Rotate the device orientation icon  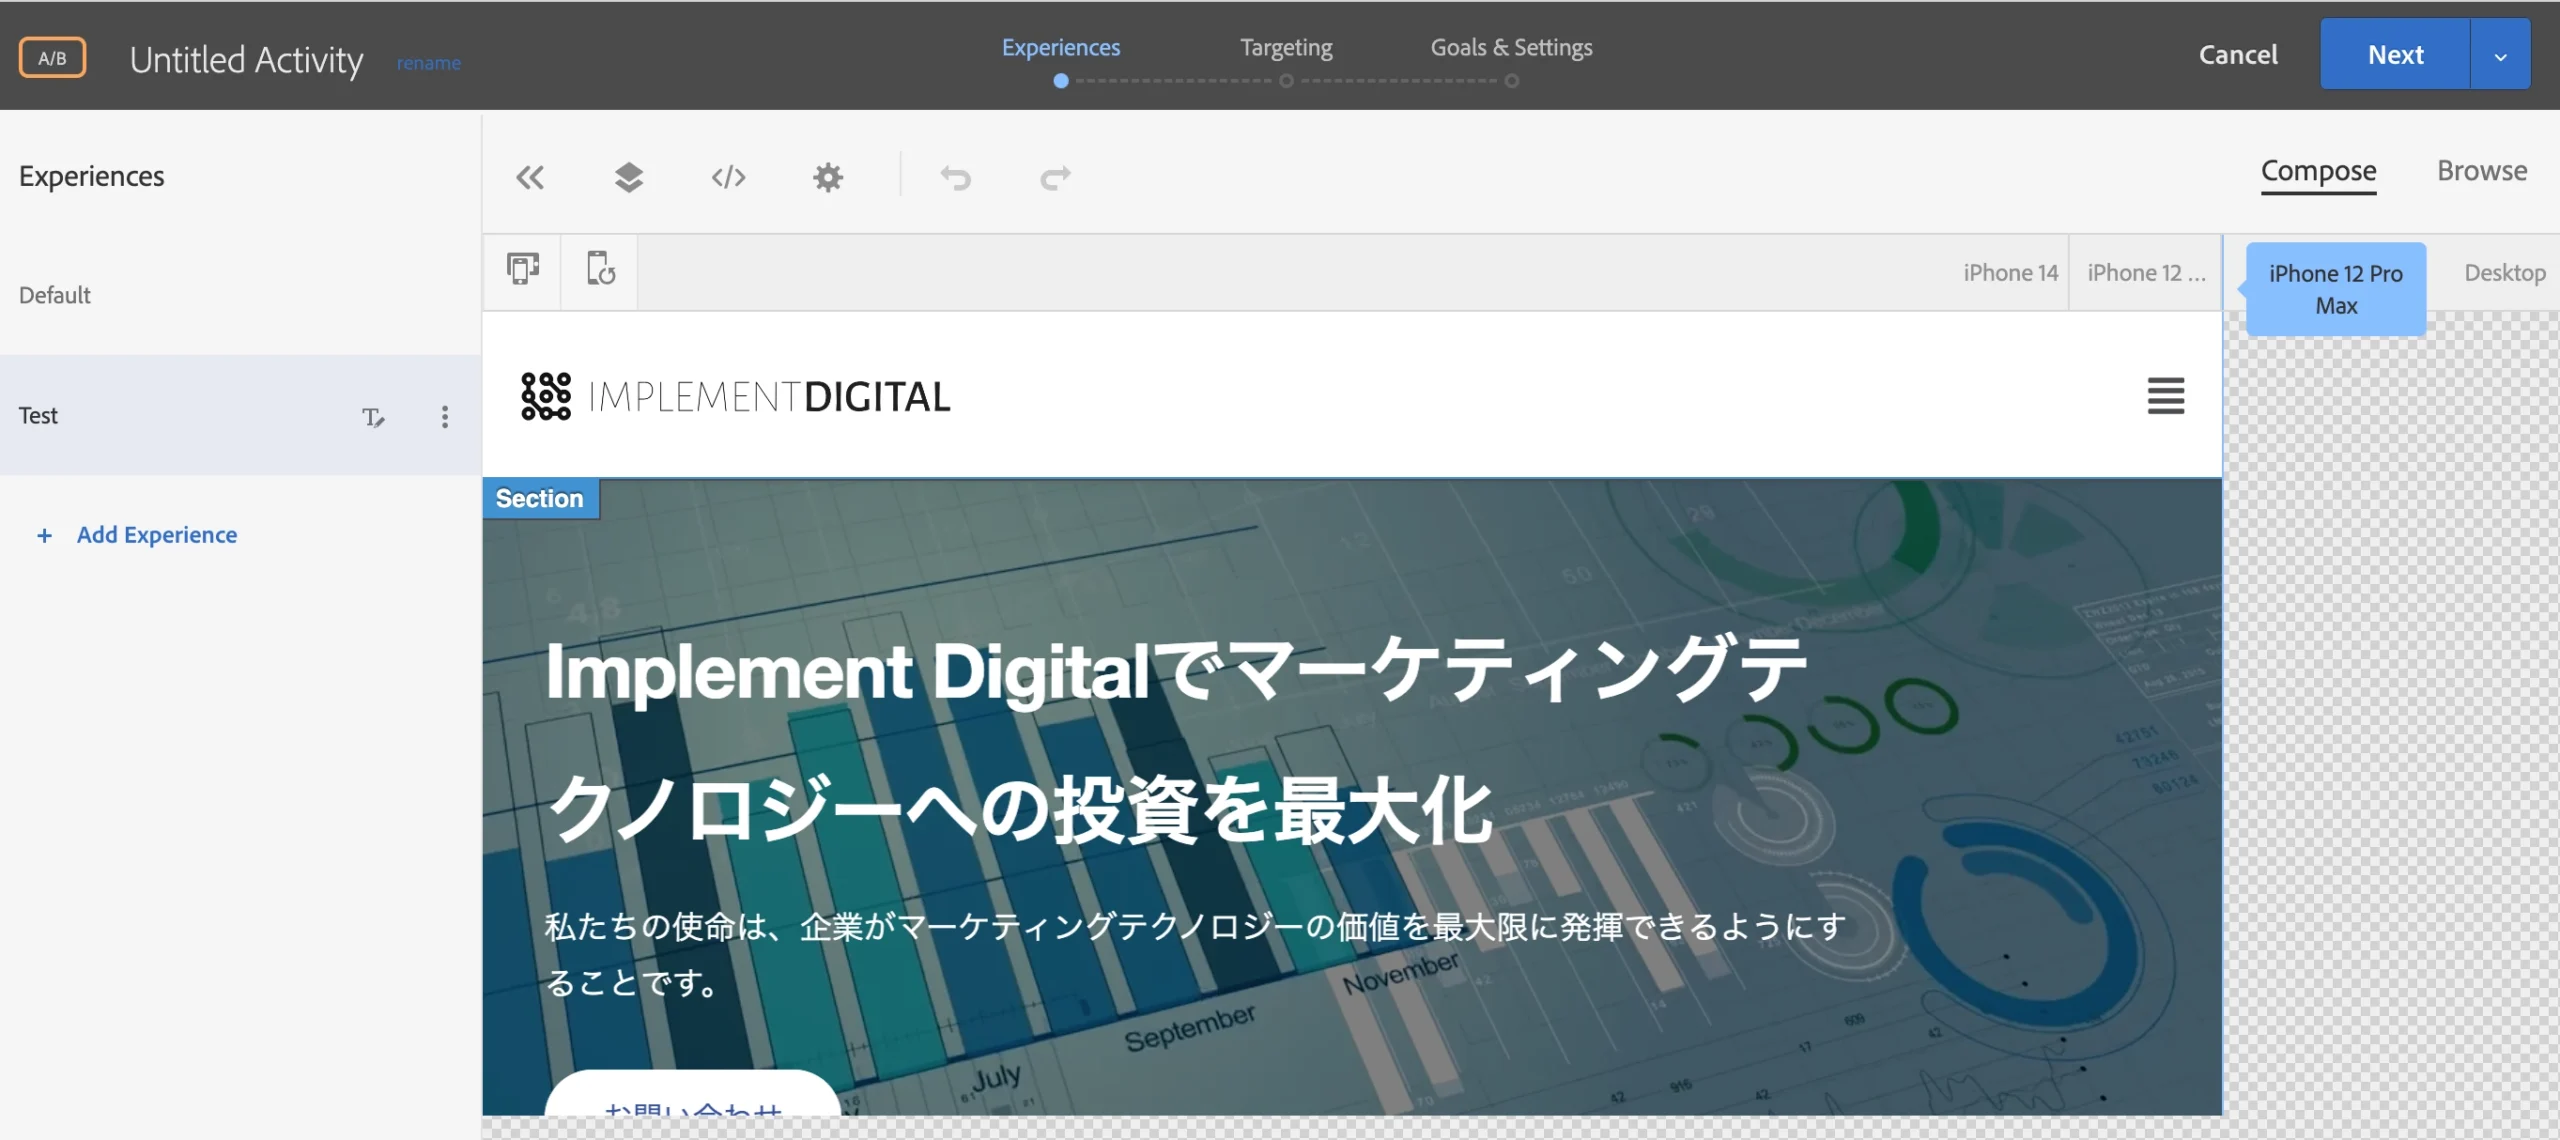point(600,270)
